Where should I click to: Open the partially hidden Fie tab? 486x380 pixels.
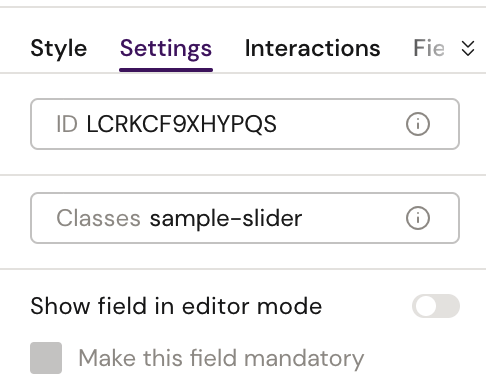[x=429, y=48]
